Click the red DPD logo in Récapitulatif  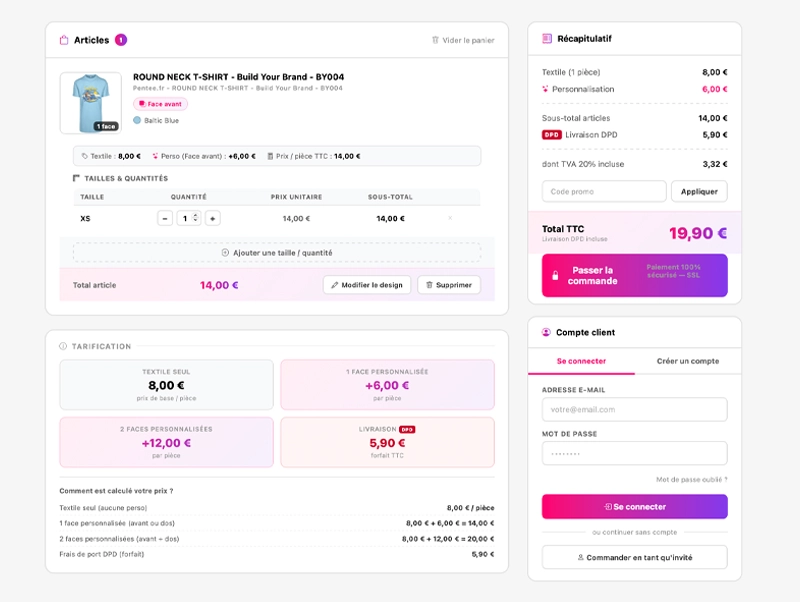[x=551, y=135]
